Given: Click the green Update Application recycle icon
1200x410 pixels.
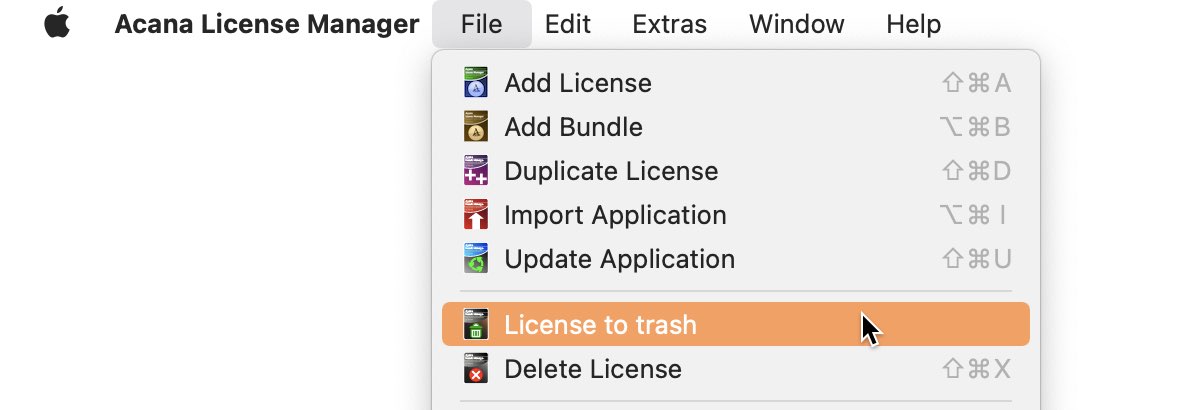Looking at the screenshot, I should click(476, 259).
